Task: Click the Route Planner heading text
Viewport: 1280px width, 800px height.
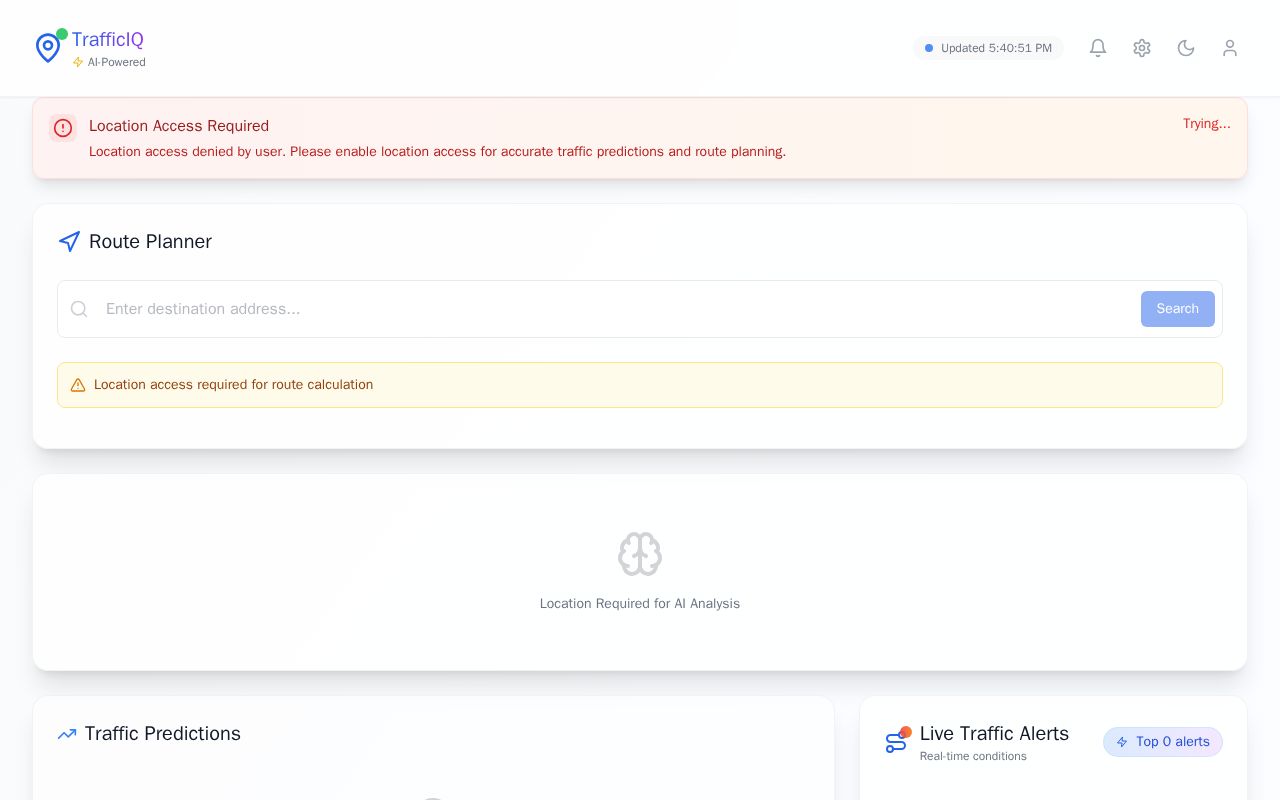Action: click(x=150, y=242)
